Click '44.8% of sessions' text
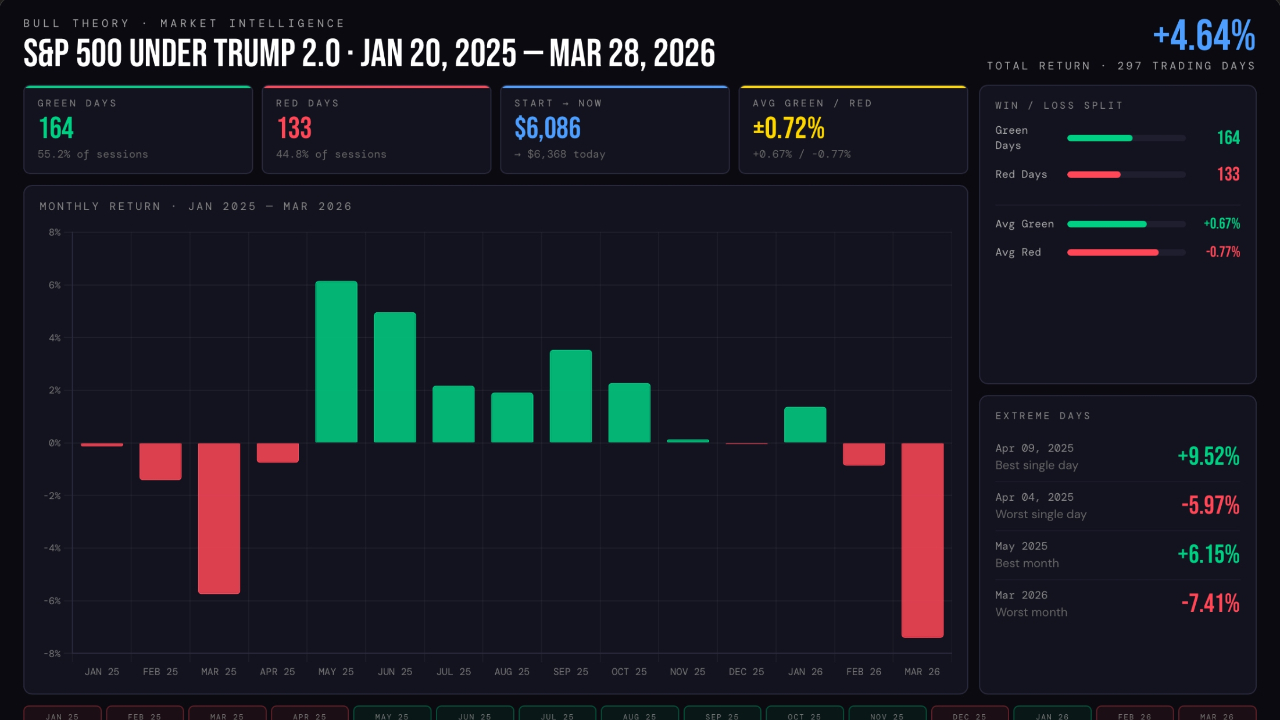This screenshot has height=720, width=1280. 331,154
